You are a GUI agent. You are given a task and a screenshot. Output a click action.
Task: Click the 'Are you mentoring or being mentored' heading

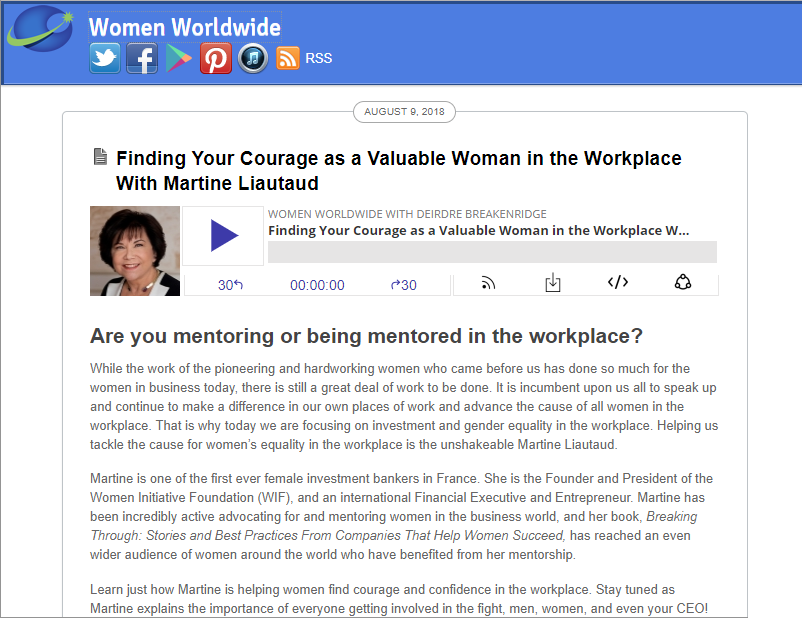point(366,336)
